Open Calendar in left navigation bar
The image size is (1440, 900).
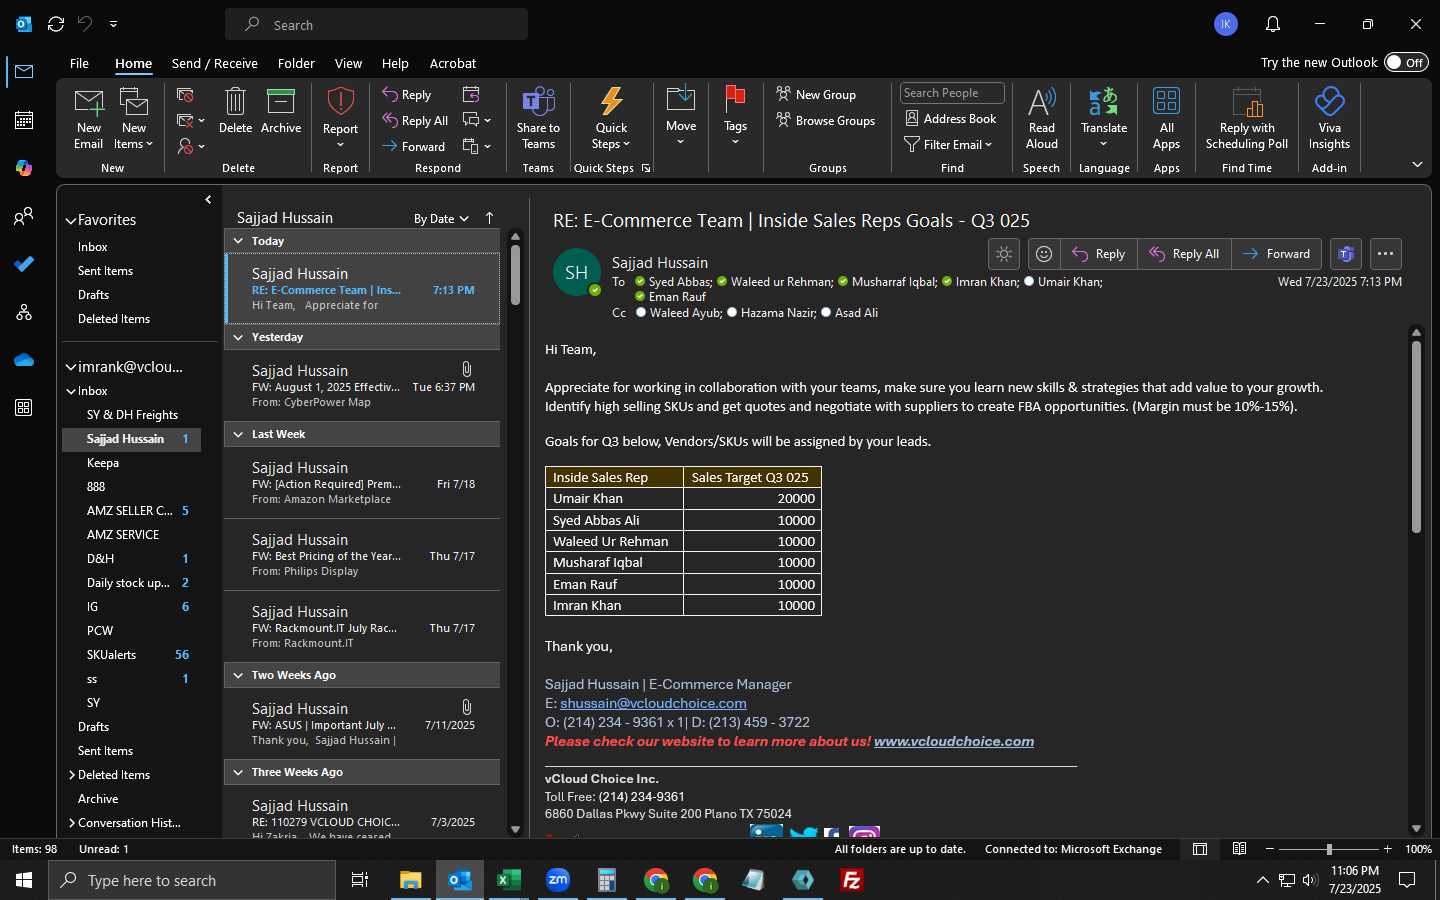24,120
